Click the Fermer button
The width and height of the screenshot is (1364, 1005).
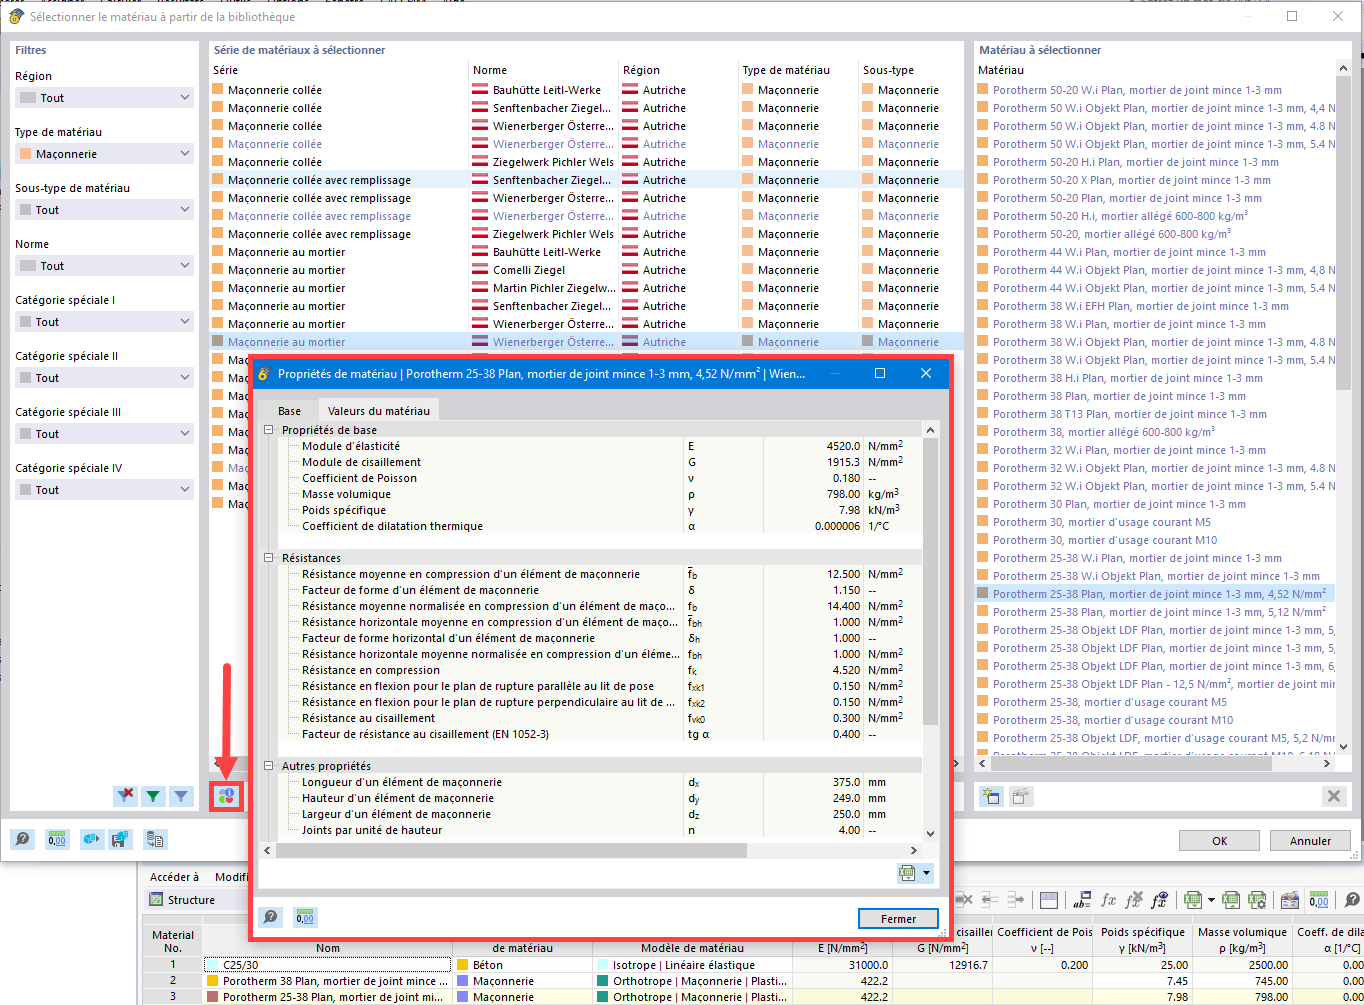click(x=898, y=918)
